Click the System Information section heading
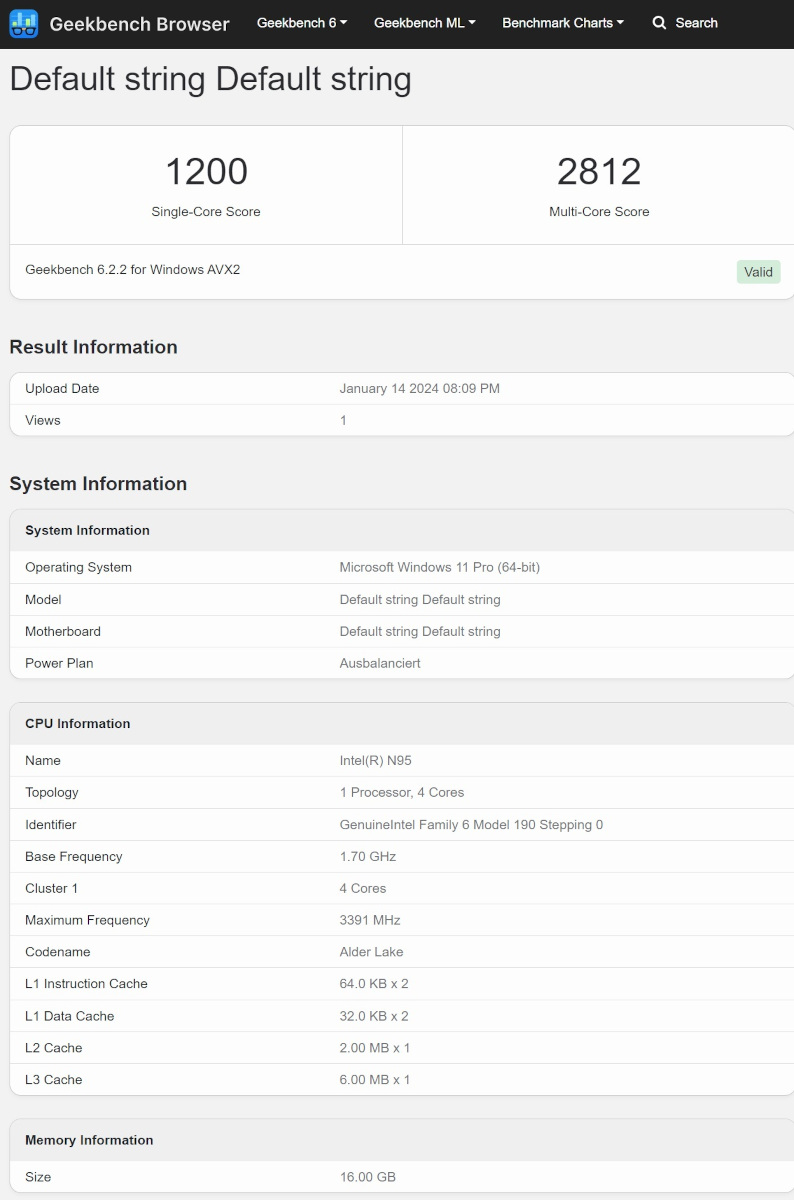The width and height of the screenshot is (794, 1200). (x=98, y=485)
